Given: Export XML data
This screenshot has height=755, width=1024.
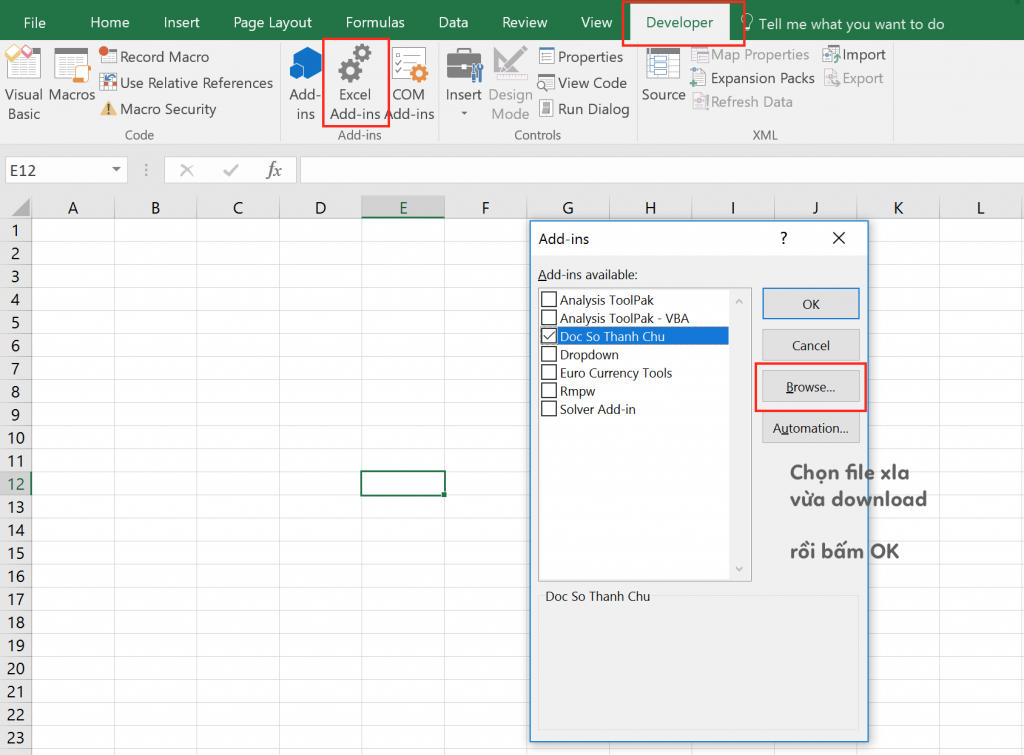Looking at the screenshot, I should [x=854, y=78].
